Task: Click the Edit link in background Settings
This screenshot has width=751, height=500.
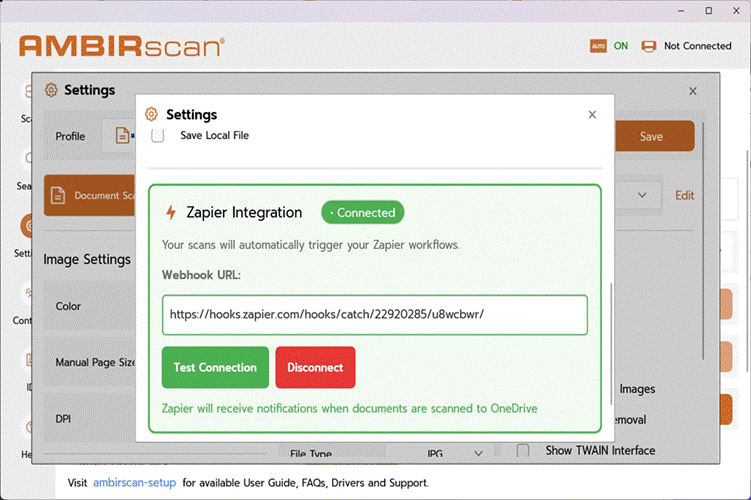Action: [x=684, y=195]
